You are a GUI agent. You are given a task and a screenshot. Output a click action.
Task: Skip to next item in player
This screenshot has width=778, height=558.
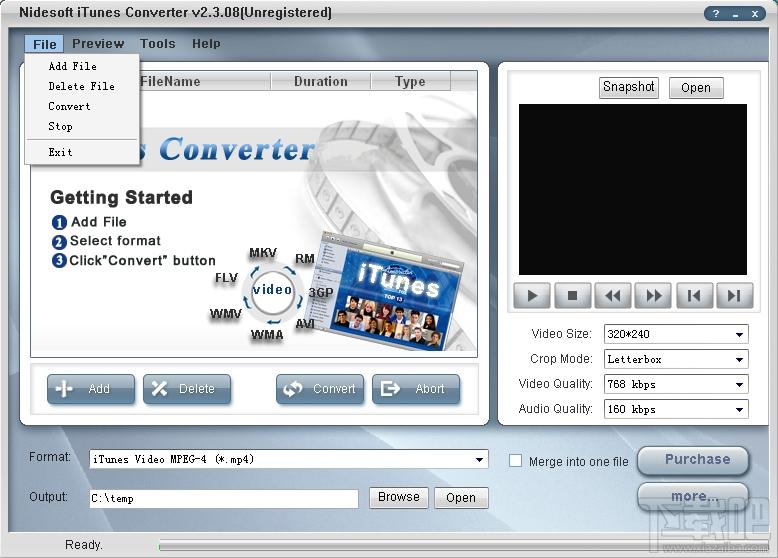(x=735, y=296)
